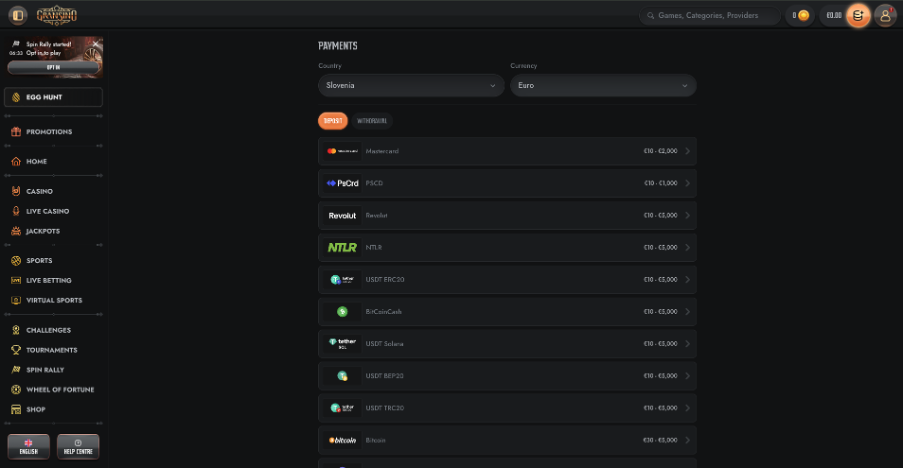Choose the Revolut payment method
The width and height of the screenshot is (904, 468).
click(507, 216)
